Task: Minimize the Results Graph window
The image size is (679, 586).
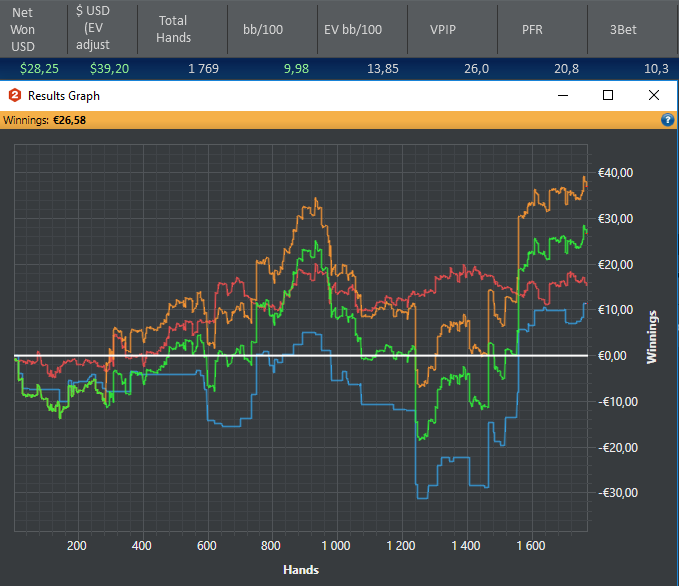Action: (x=562, y=96)
